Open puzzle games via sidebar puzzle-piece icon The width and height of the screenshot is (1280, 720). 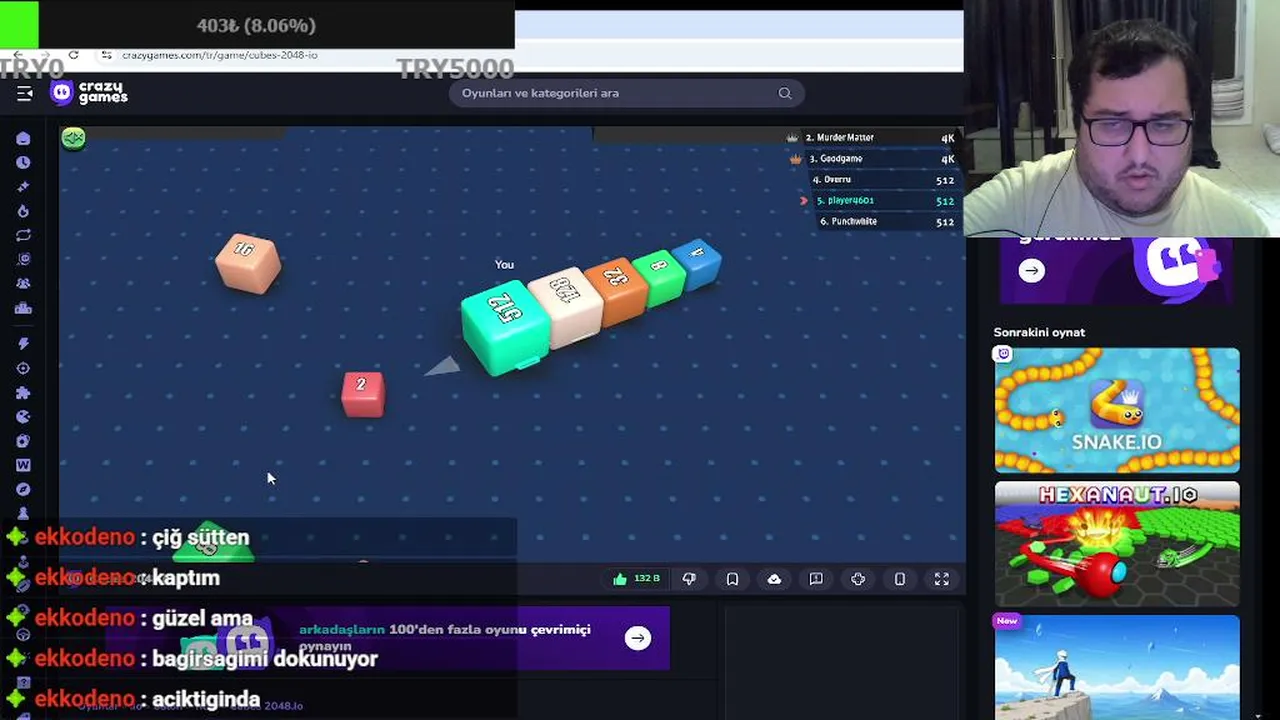pos(23,392)
